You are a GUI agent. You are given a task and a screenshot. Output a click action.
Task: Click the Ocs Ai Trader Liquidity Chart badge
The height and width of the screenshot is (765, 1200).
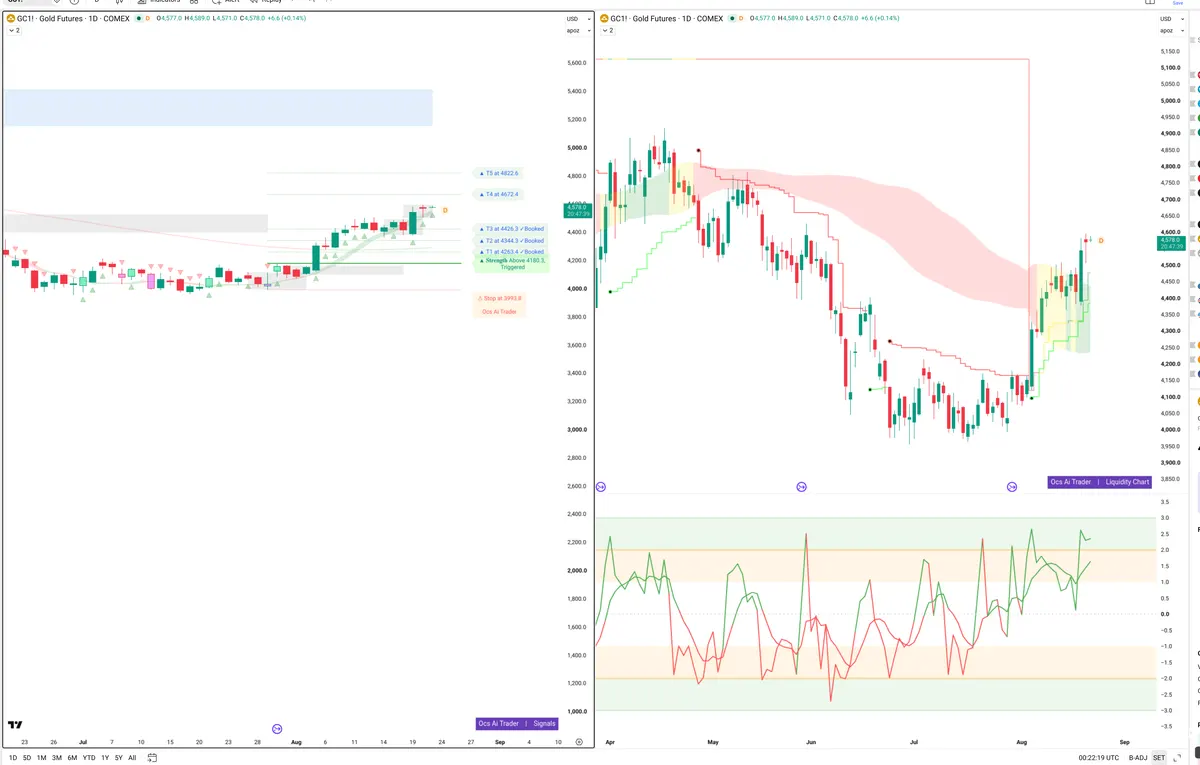tap(1100, 482)
